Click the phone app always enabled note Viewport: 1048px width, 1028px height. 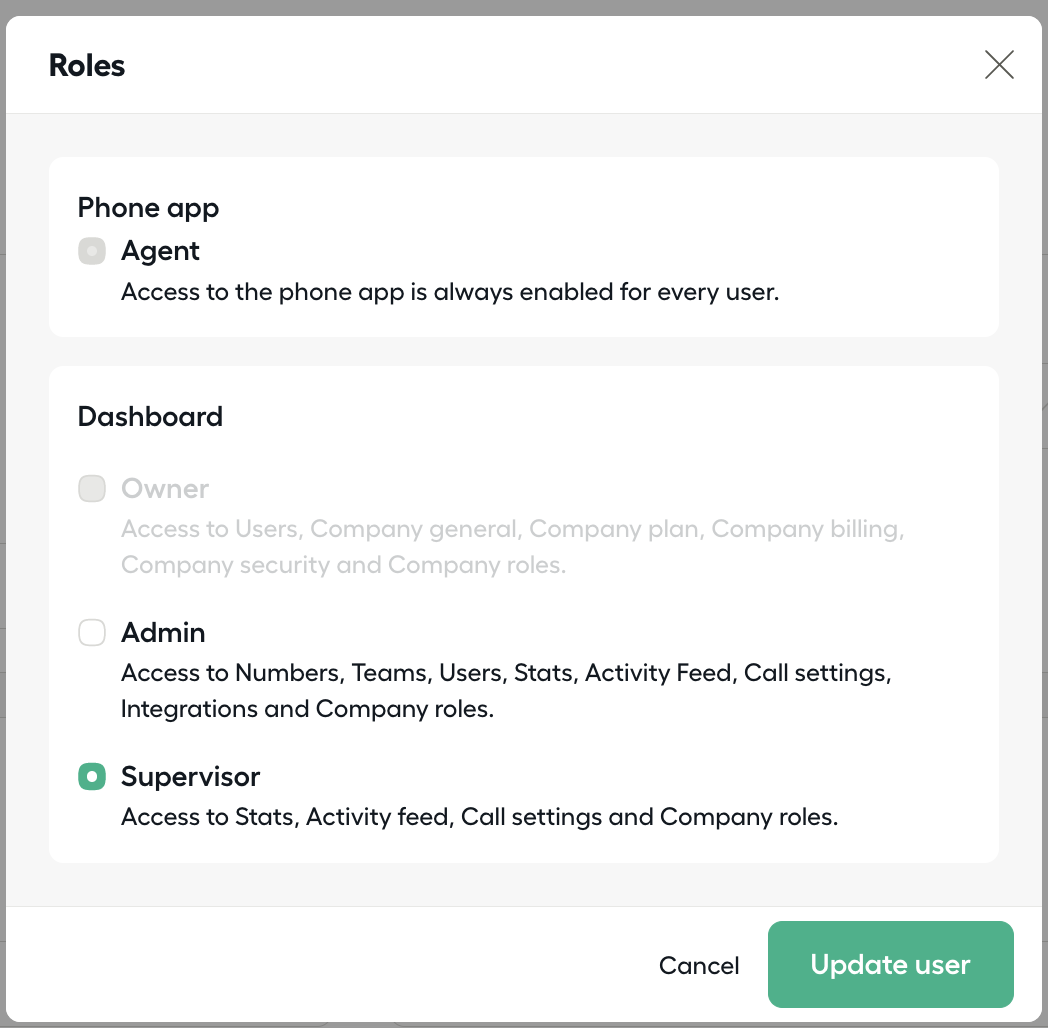click(x=450, y=292)
